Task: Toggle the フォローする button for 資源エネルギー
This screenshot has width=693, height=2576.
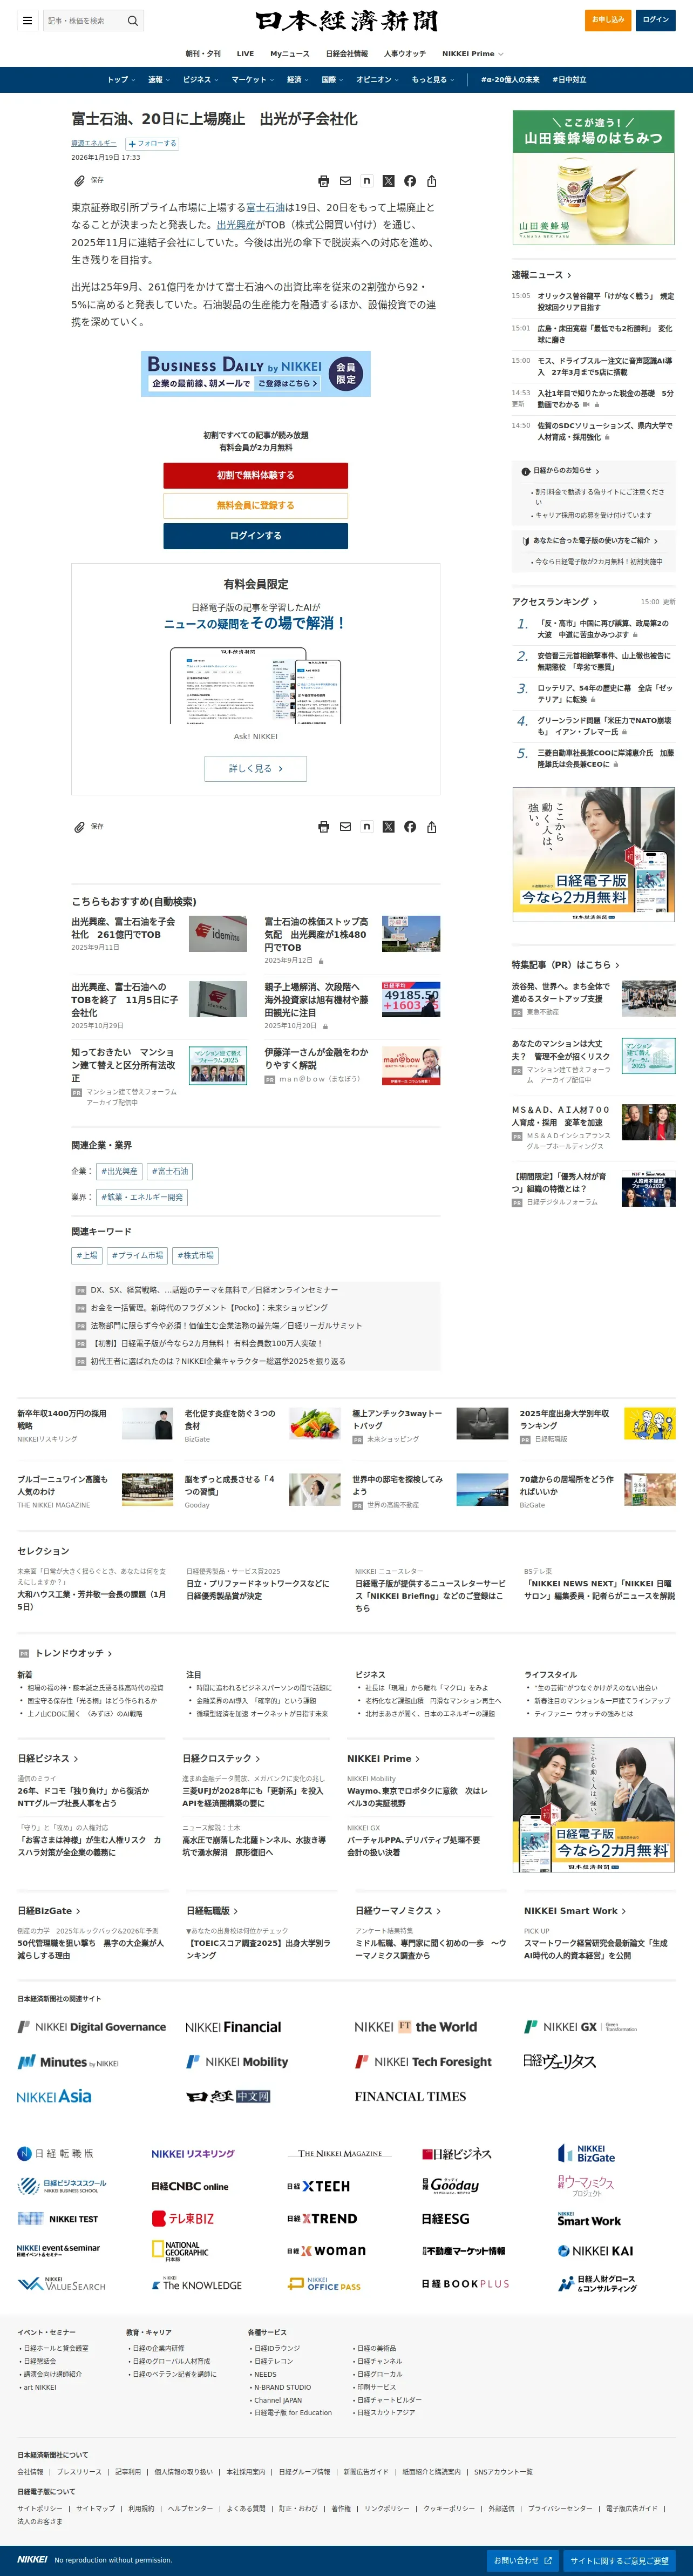Action: point(152,144)
